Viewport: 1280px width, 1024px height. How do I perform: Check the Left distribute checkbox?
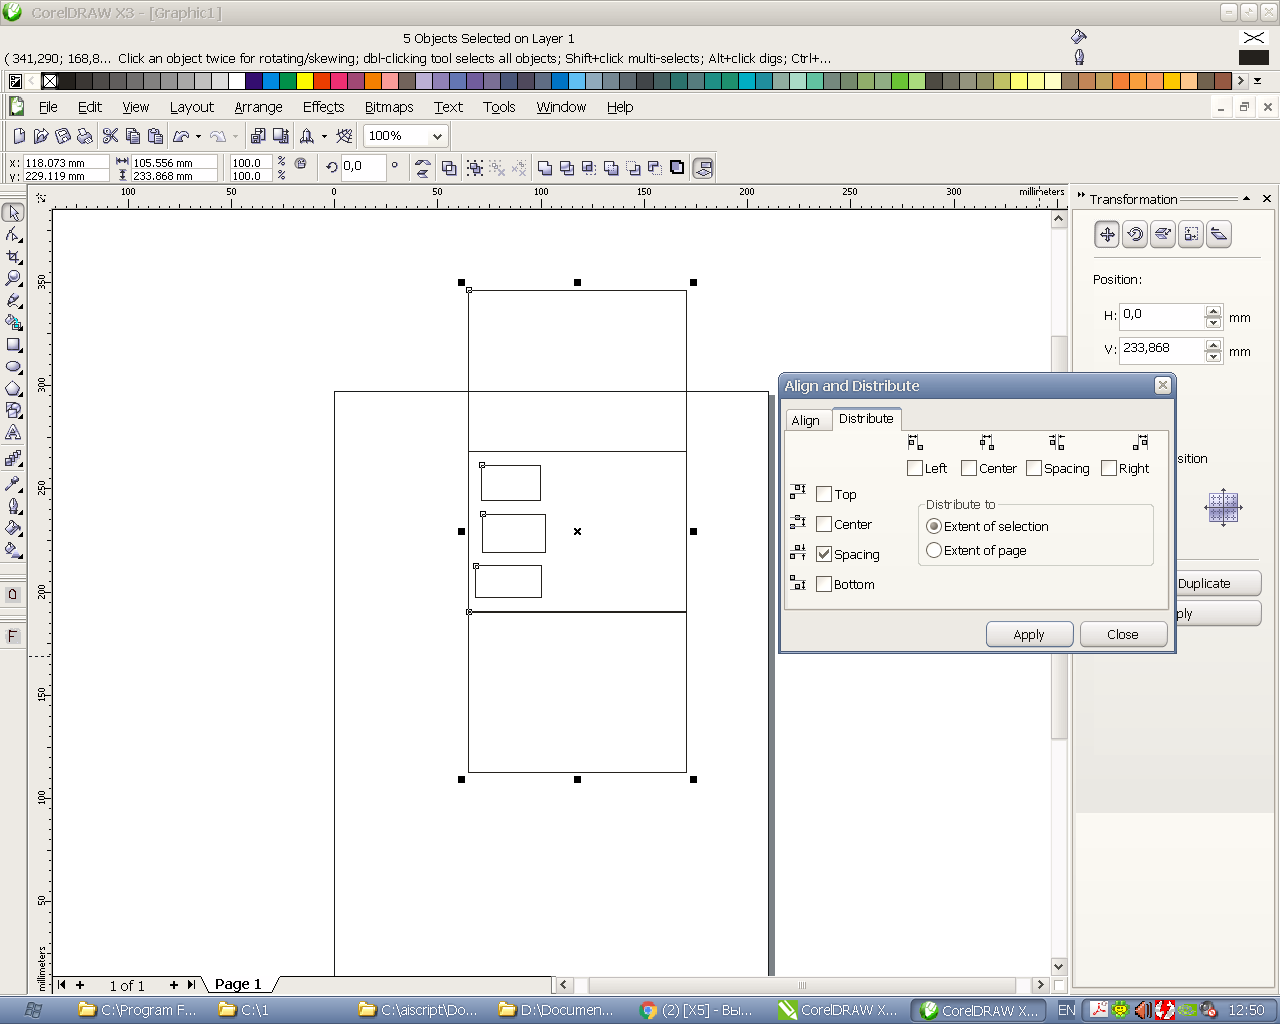pos(915,468)
